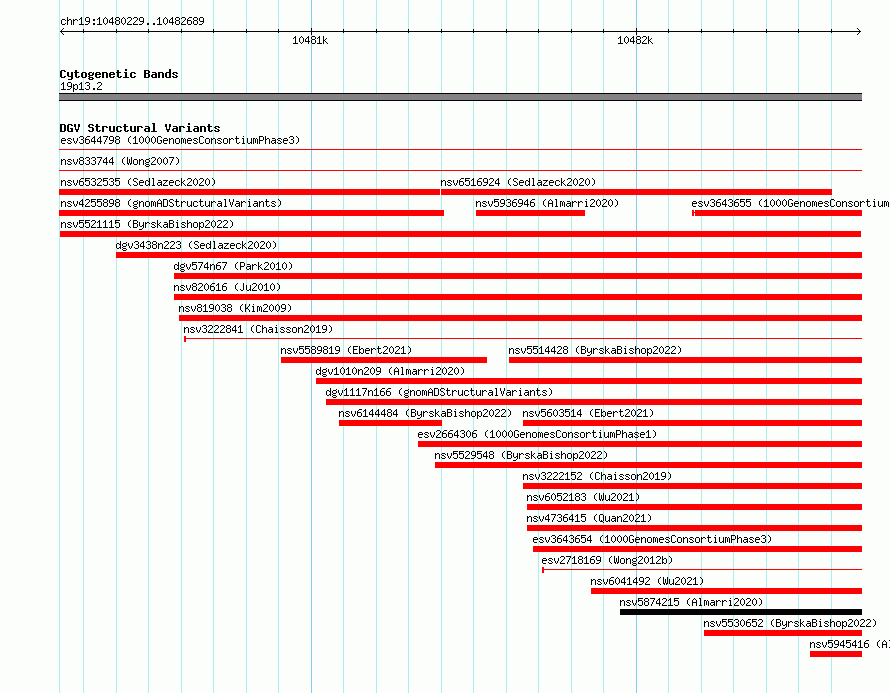This screenshot has height=693, width=890.
Task: Click the chr19:10480229..10482689 position label
Action: point(132,22)
